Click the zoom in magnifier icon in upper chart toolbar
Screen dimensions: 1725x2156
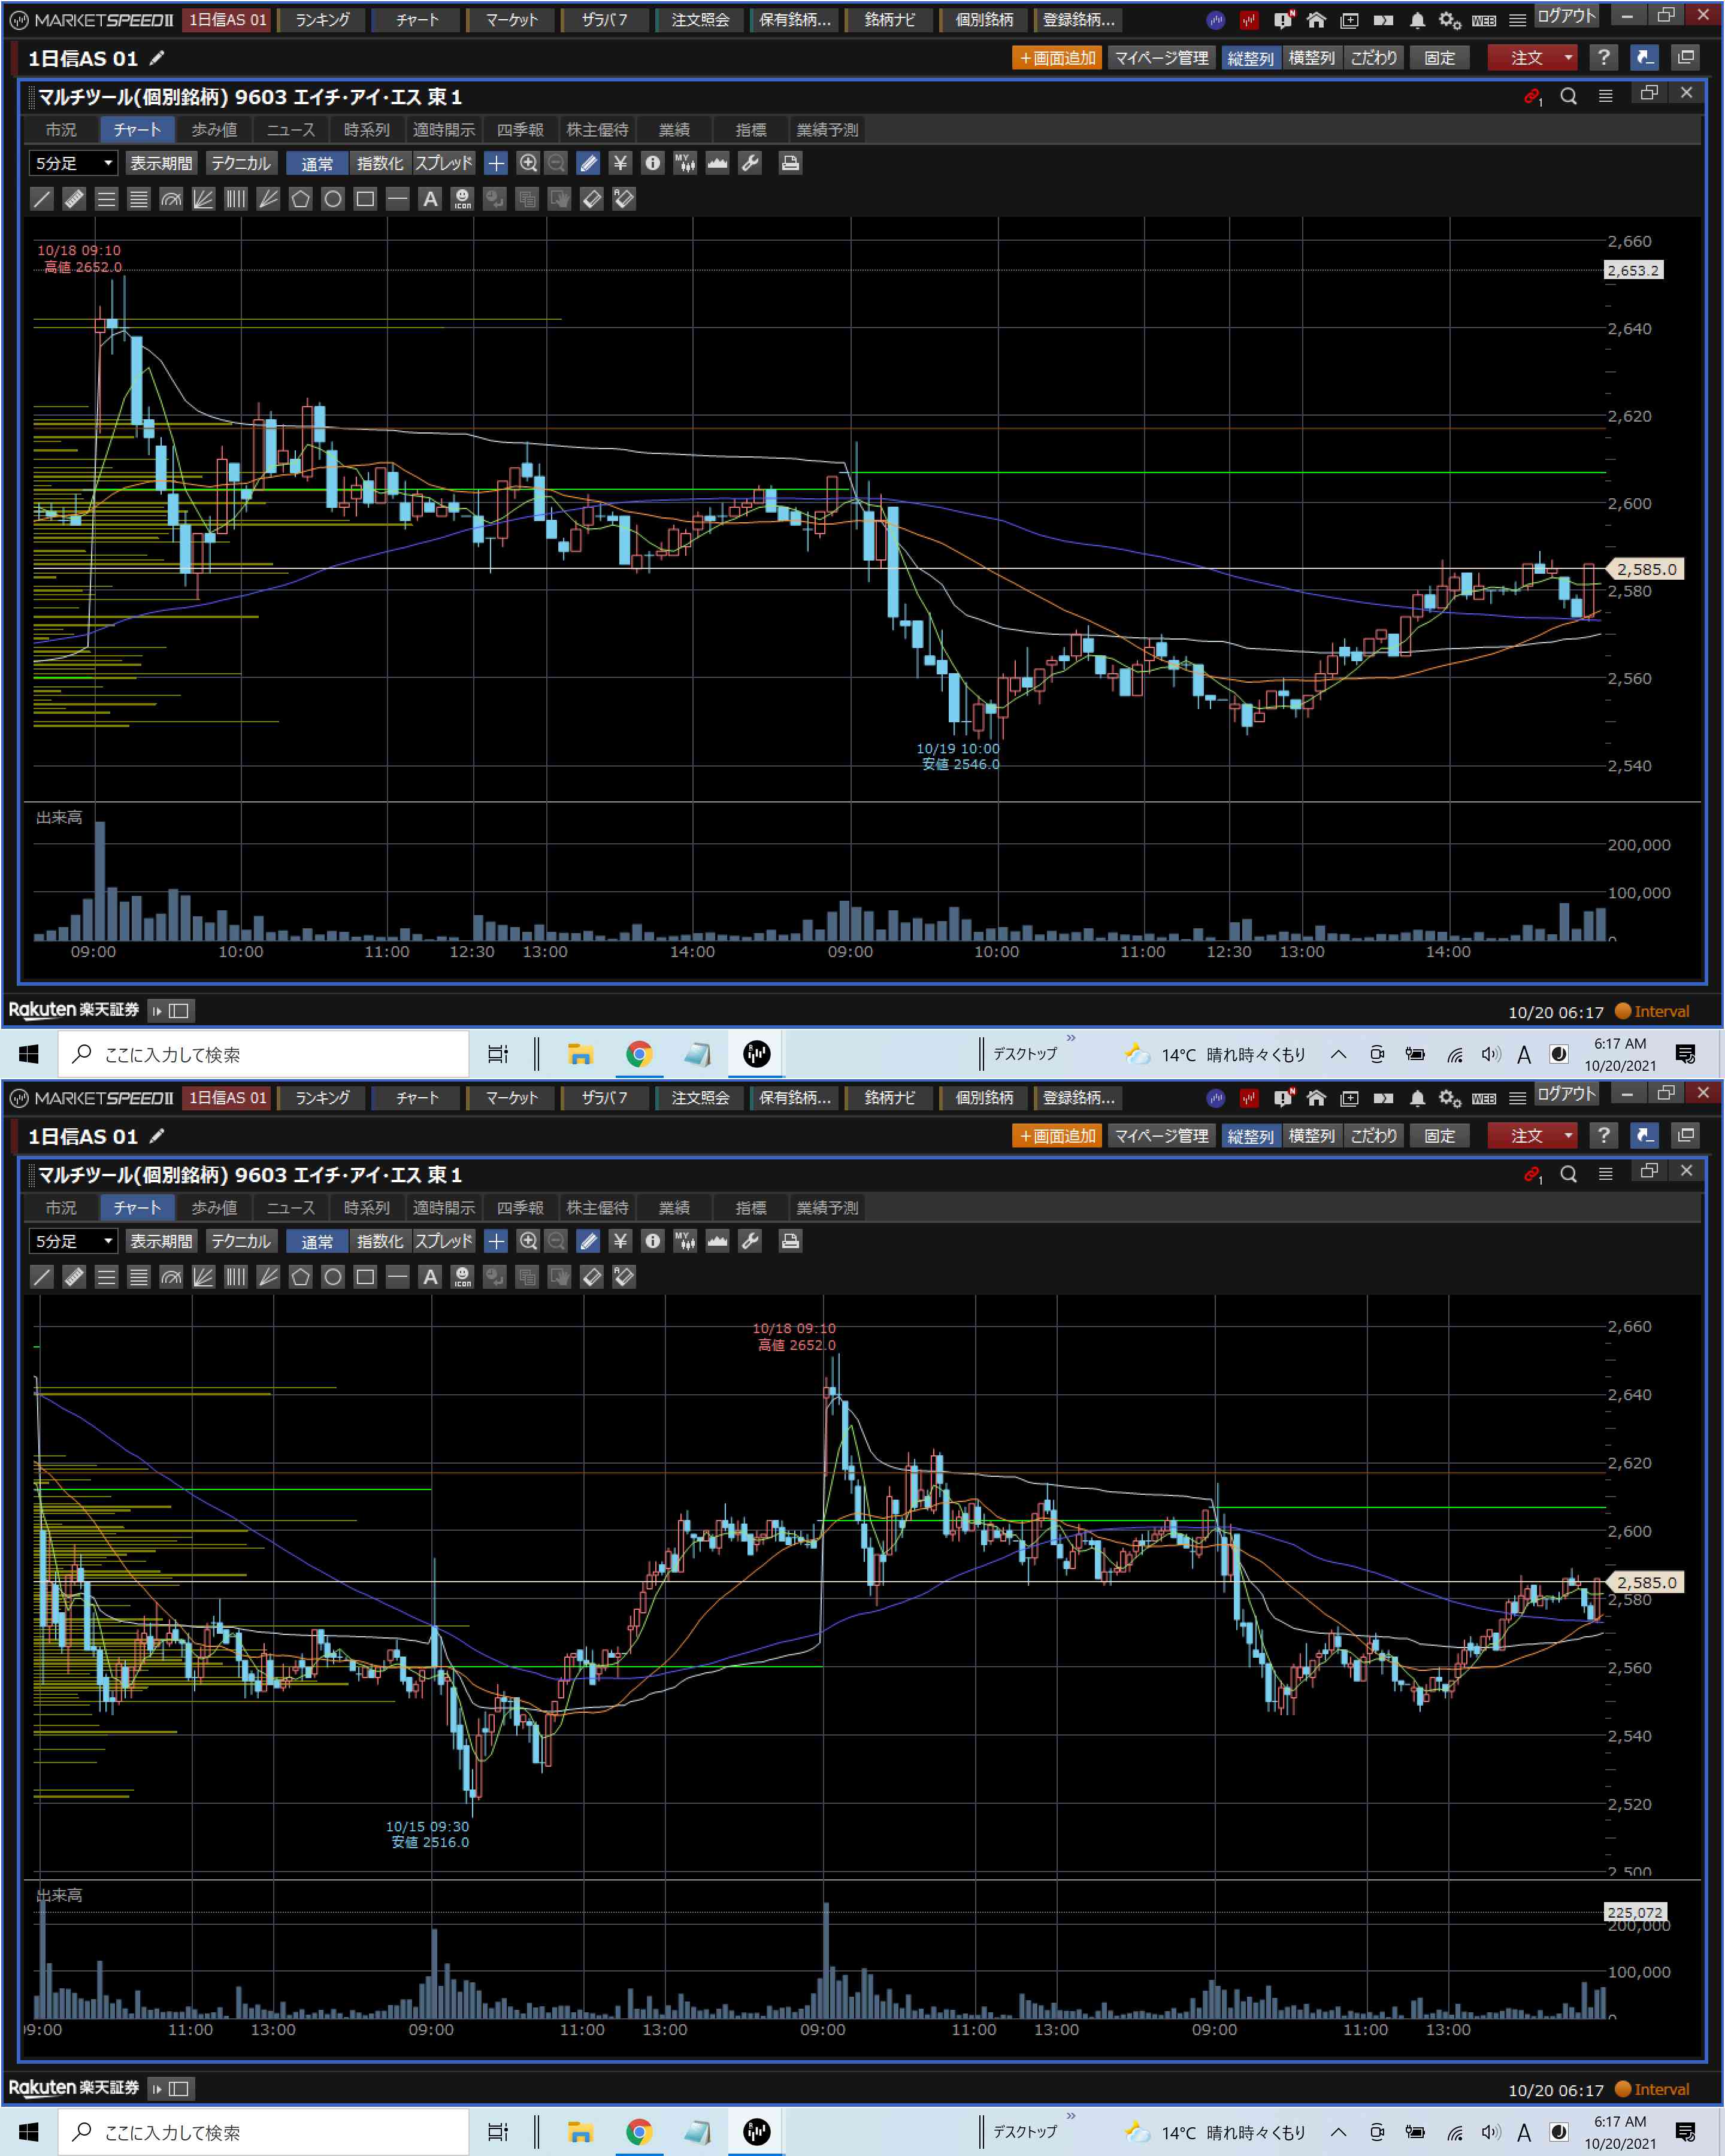tap(528, 163)
